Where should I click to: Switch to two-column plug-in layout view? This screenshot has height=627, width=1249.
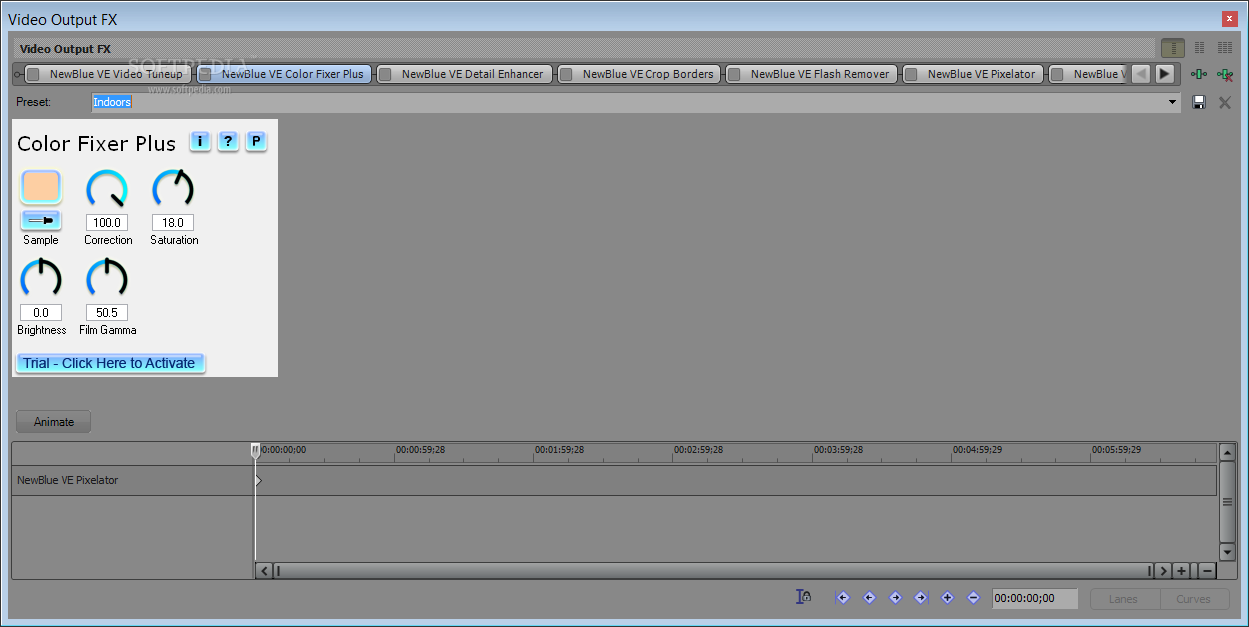(x=1200, y=48)
